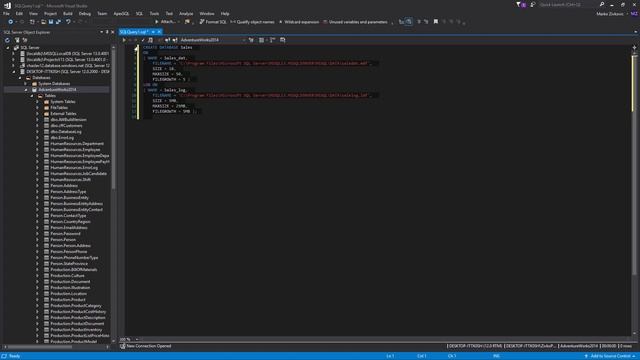Select the AdventureWorks2014 database in the tree

(57, 90)
